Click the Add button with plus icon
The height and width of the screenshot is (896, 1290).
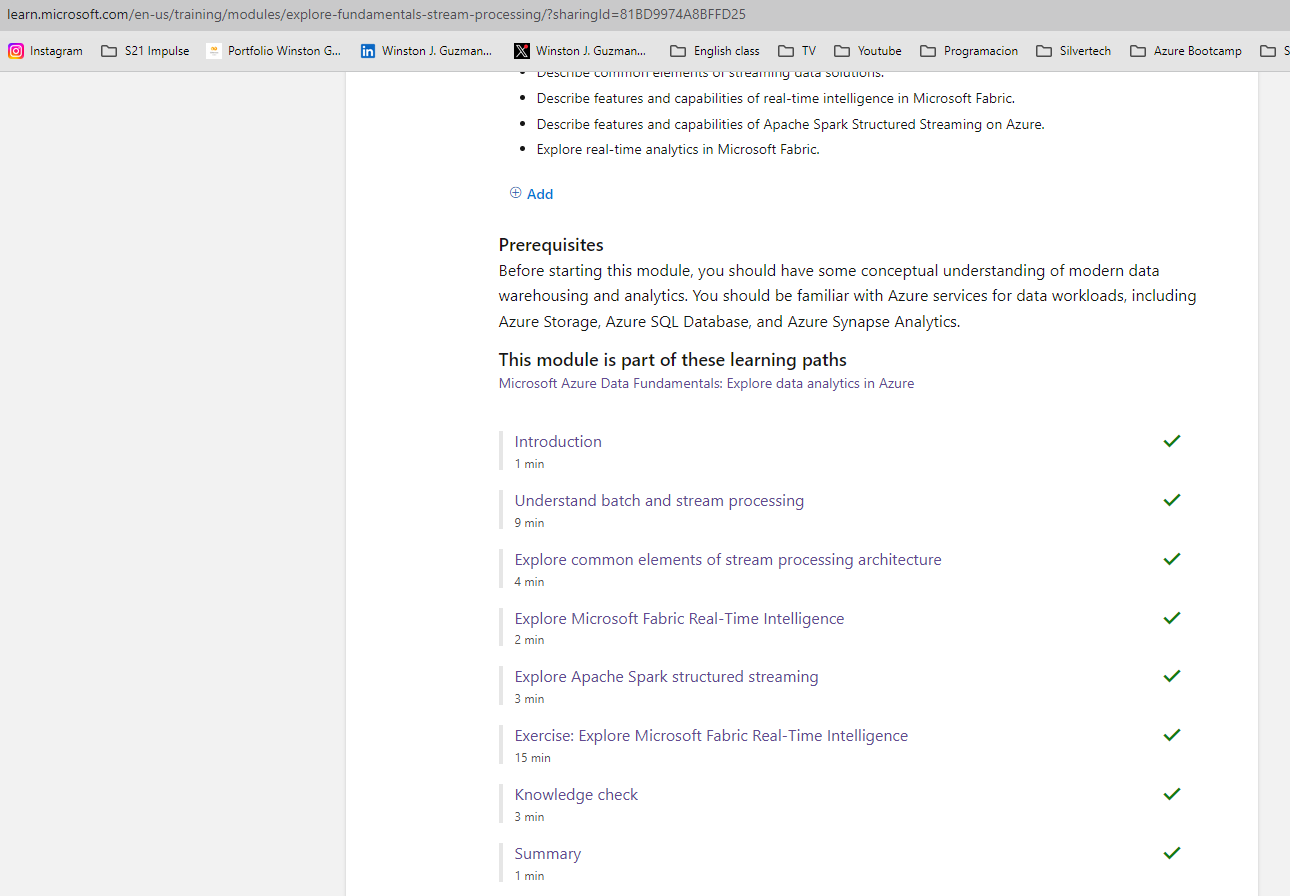click(x=531, y=194)
